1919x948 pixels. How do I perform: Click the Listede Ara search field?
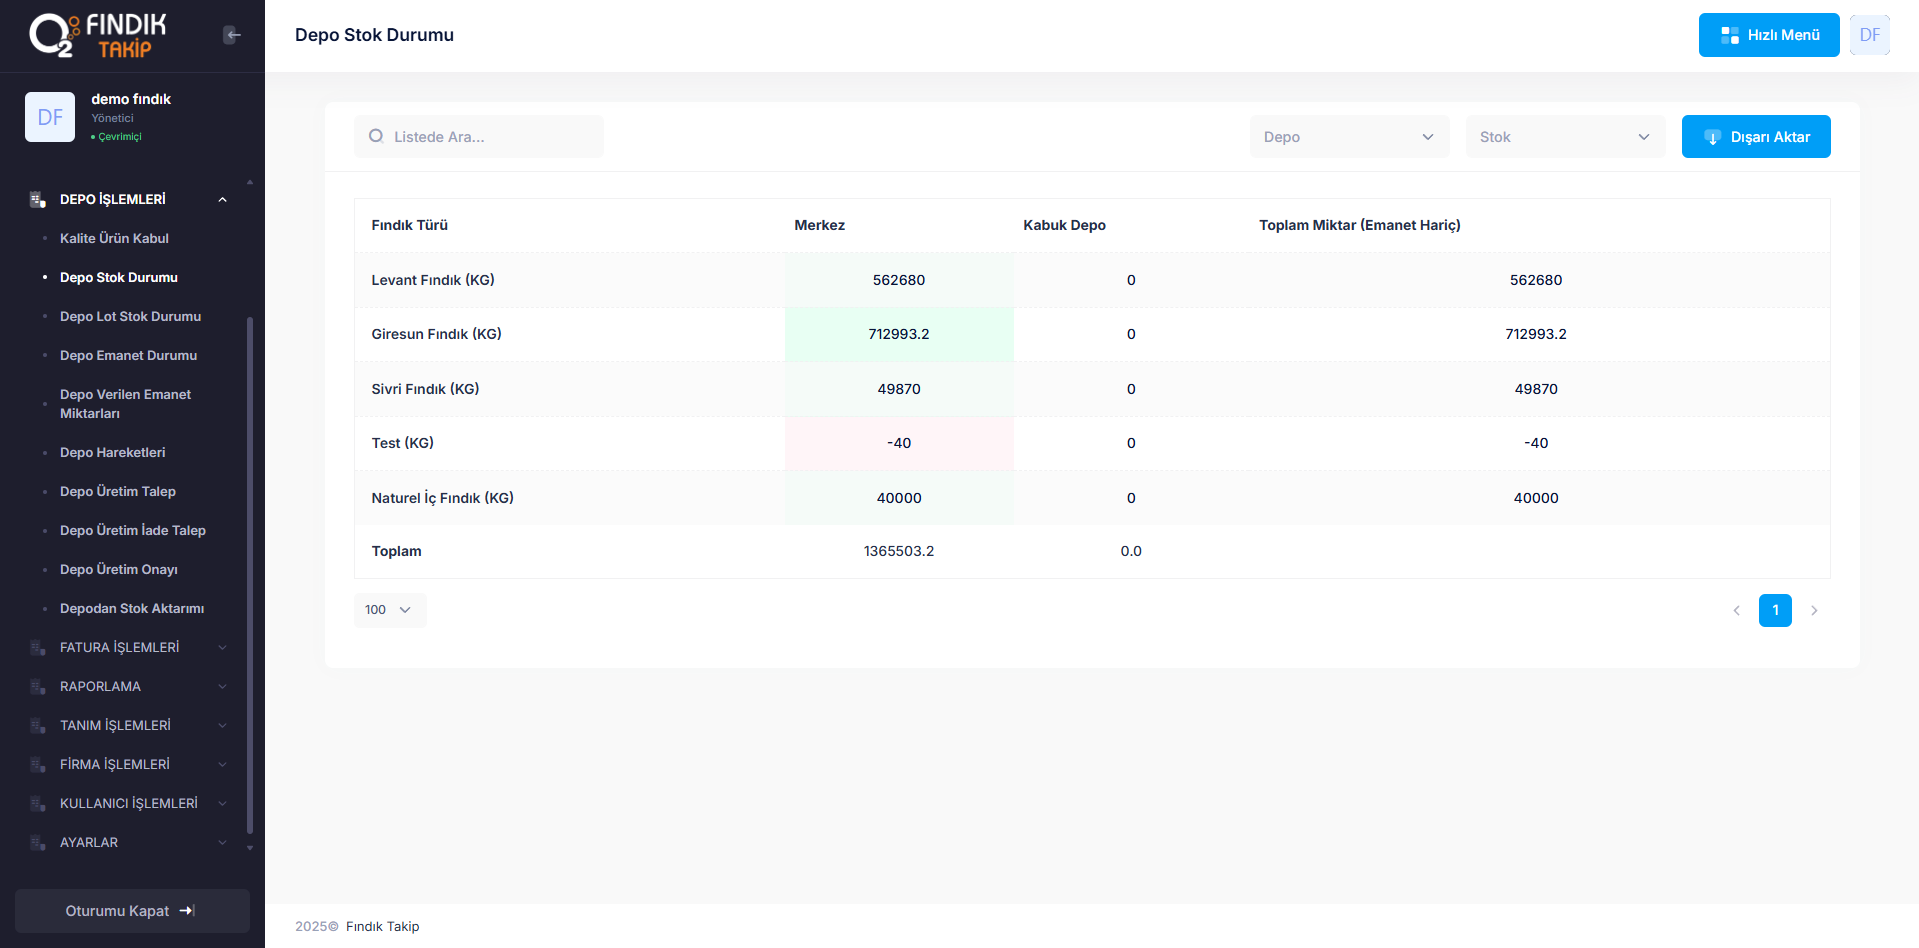[479, 137]
